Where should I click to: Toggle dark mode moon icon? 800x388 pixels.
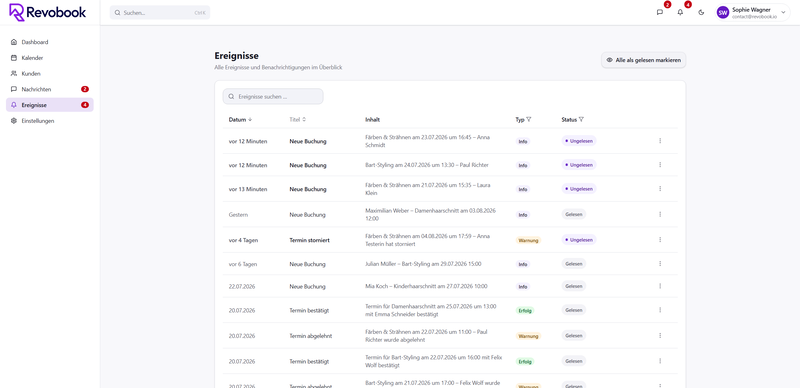pos(701,12)
